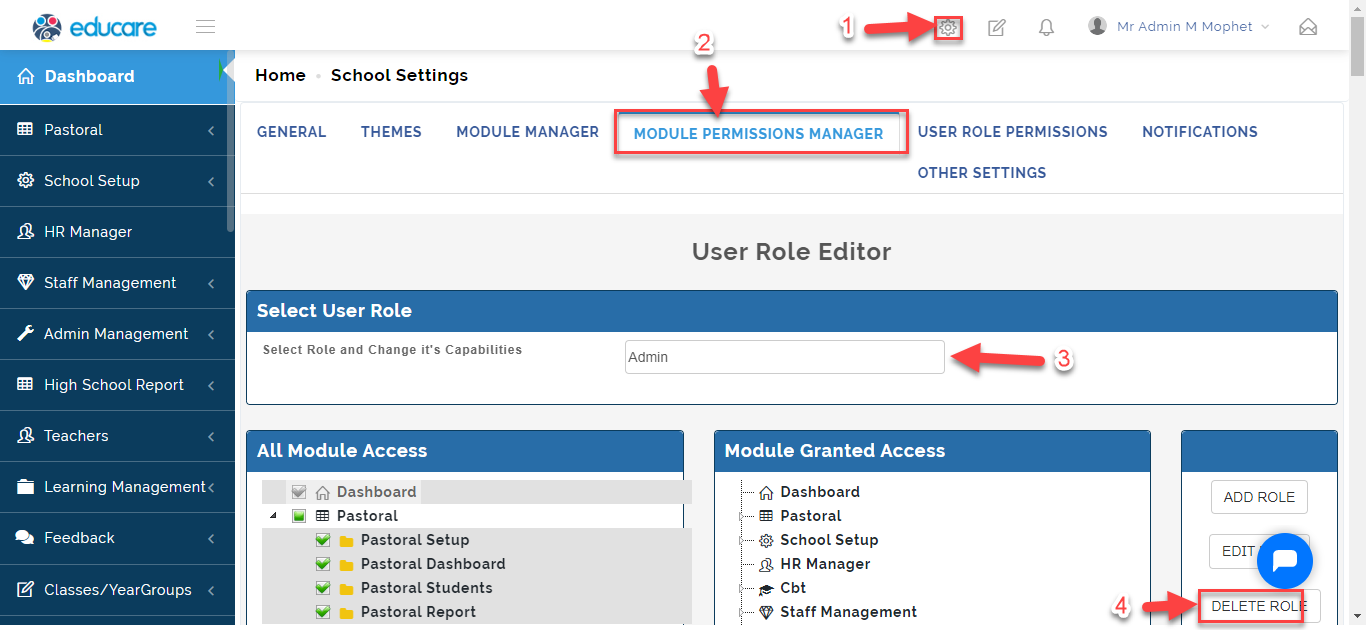Open Dashboard in the sidebar
1366x630 pixels.
[117, 76]
